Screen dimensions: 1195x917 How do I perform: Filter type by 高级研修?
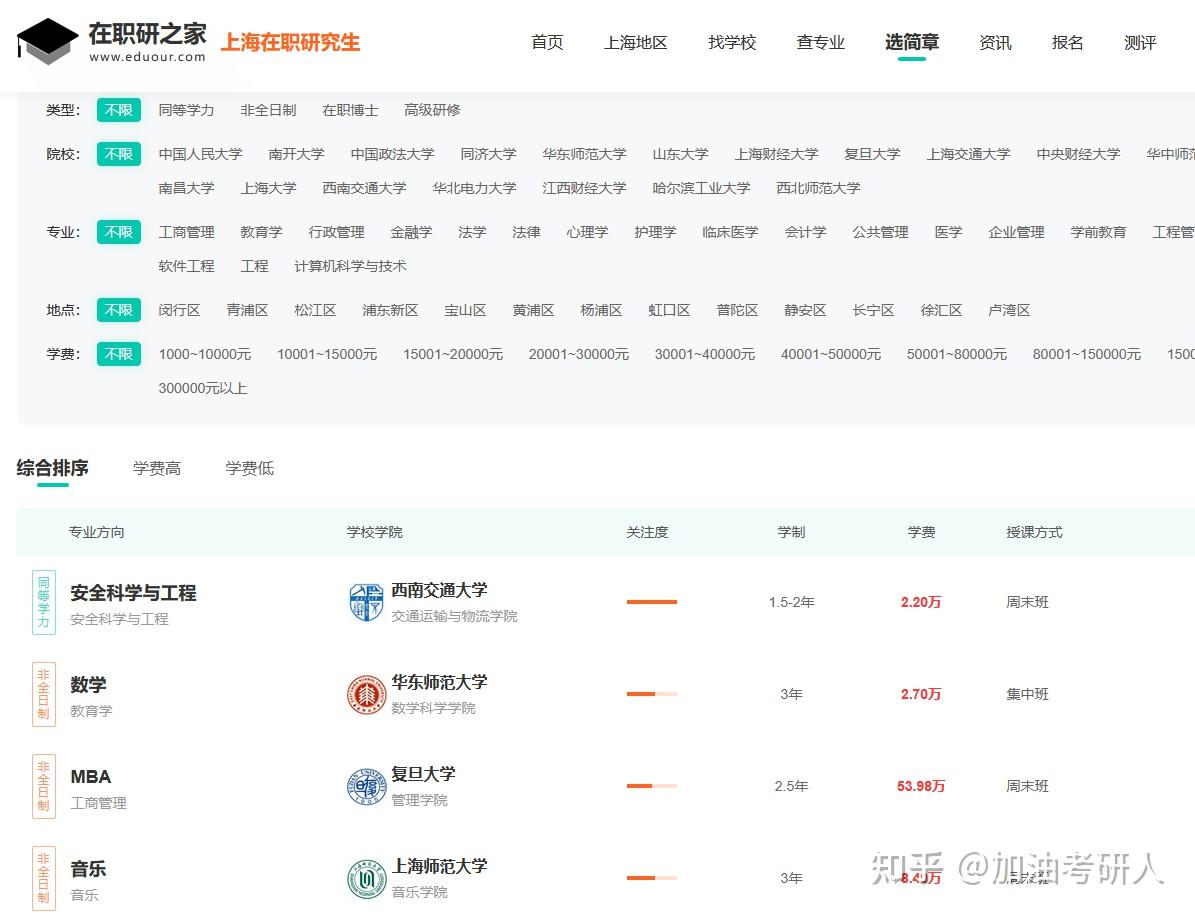coord(432,111)
